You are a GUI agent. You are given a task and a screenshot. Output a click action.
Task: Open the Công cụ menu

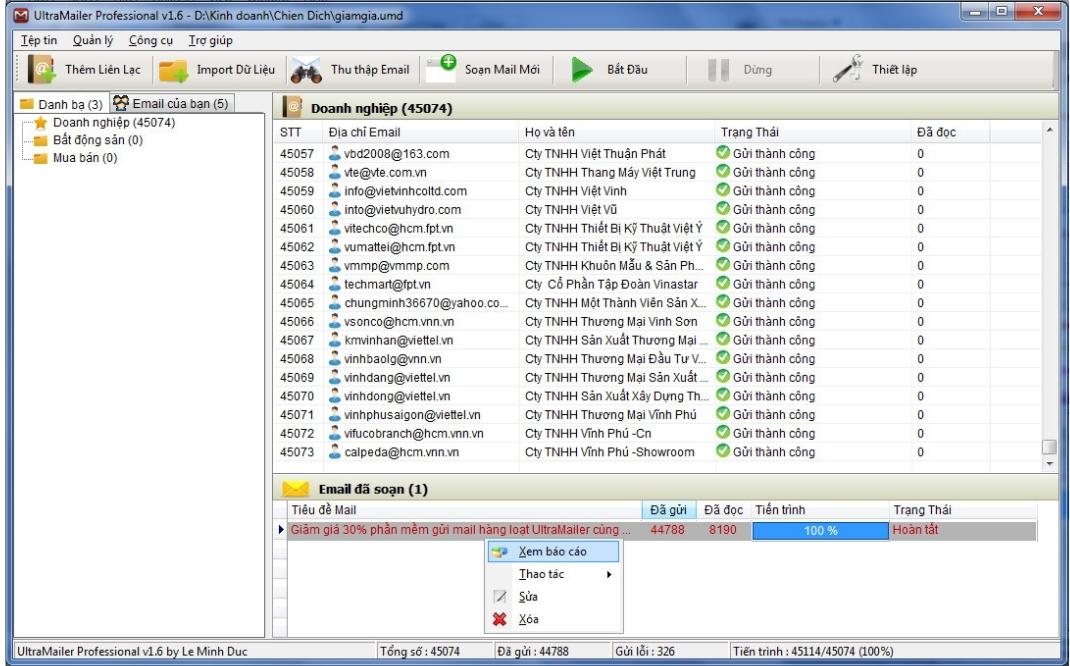click(x=146, y=39)
